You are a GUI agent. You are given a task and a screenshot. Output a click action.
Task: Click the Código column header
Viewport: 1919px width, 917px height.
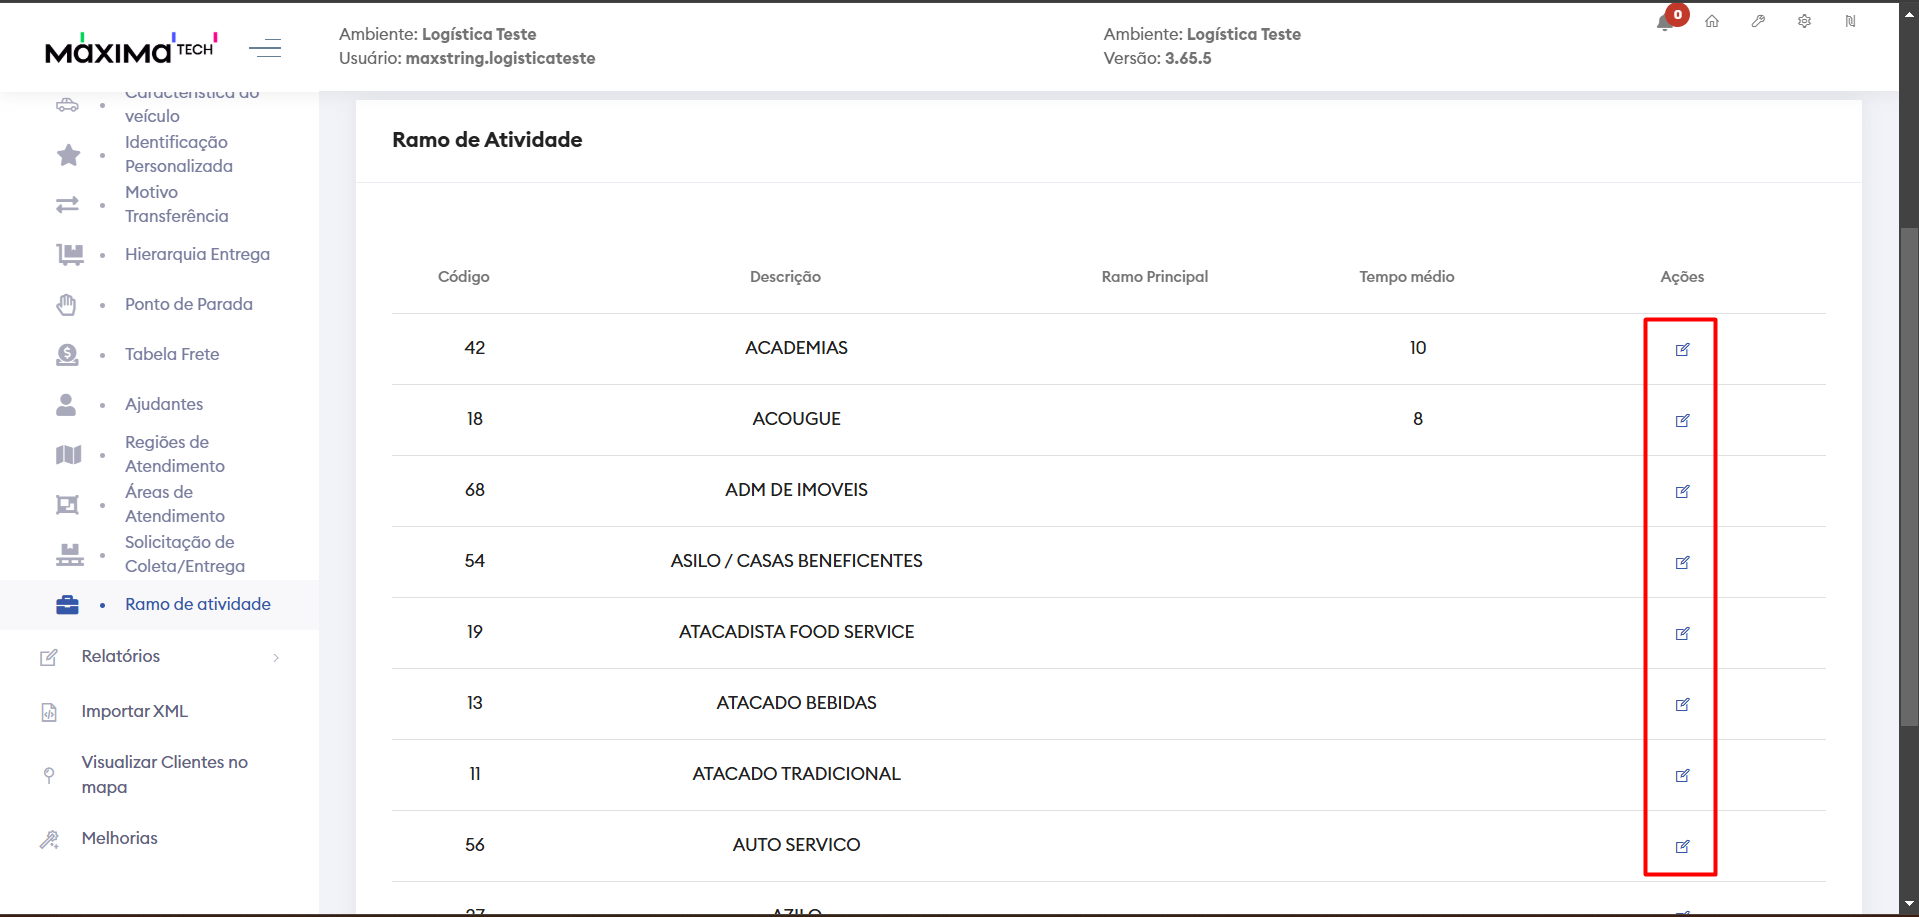[x=464, y=277]
